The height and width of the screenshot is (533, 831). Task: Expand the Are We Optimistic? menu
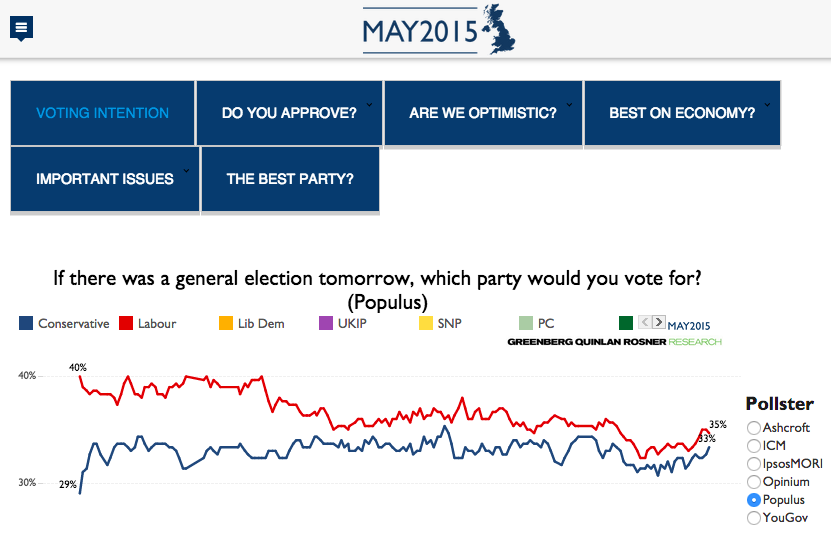[483, 113]
